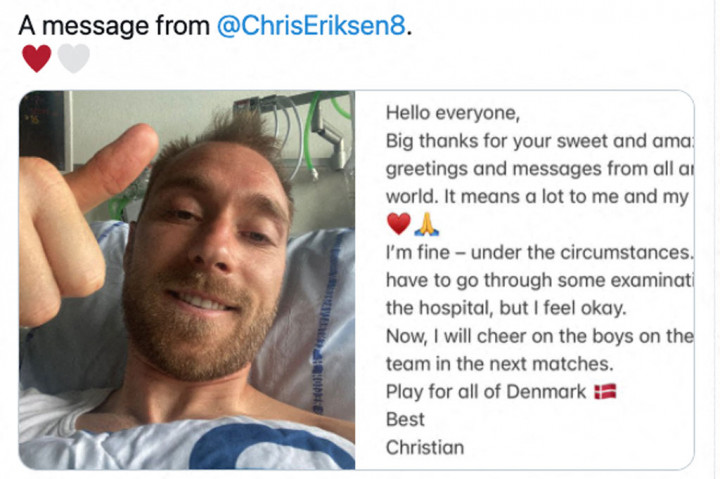Click the blue logo on the white bedding
Viewport: 720px width, 479px height.
pyautogui.click(x=270, y=447)
